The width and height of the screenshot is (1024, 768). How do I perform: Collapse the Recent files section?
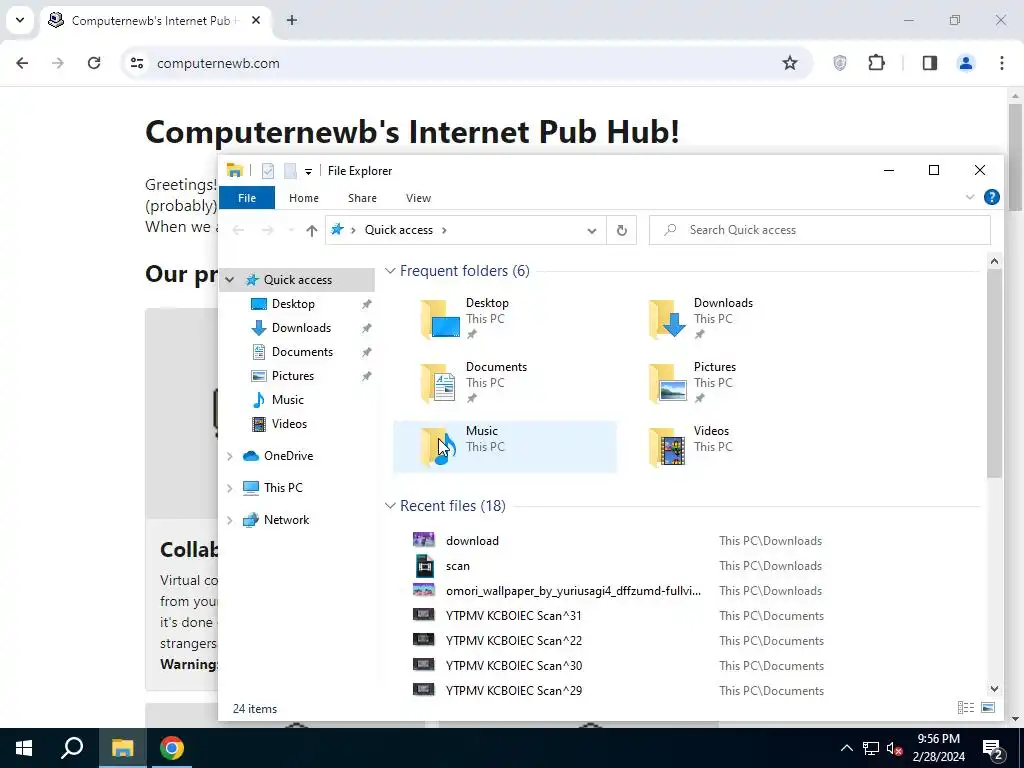390,505
